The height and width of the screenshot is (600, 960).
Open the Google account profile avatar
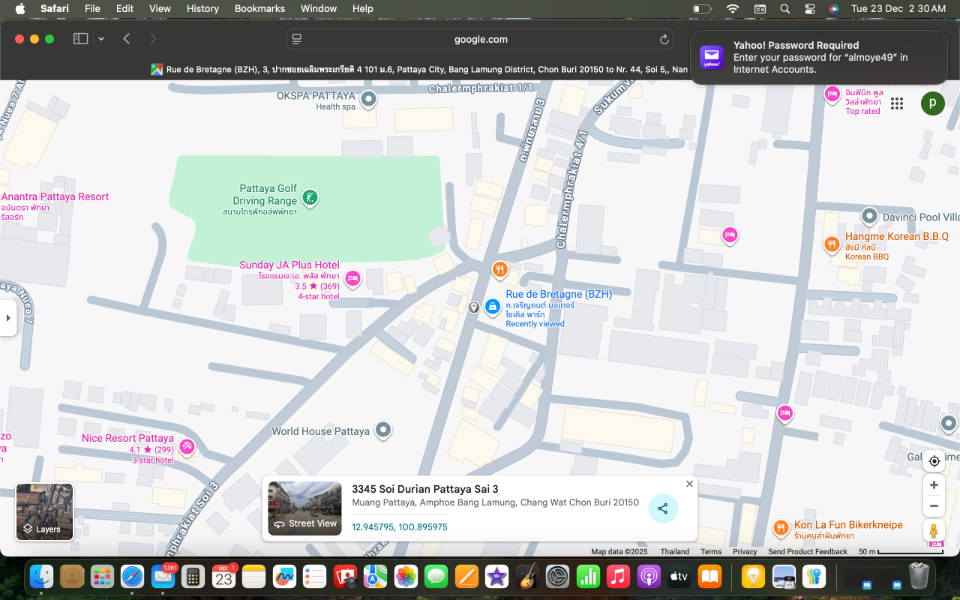pos(932,103)
